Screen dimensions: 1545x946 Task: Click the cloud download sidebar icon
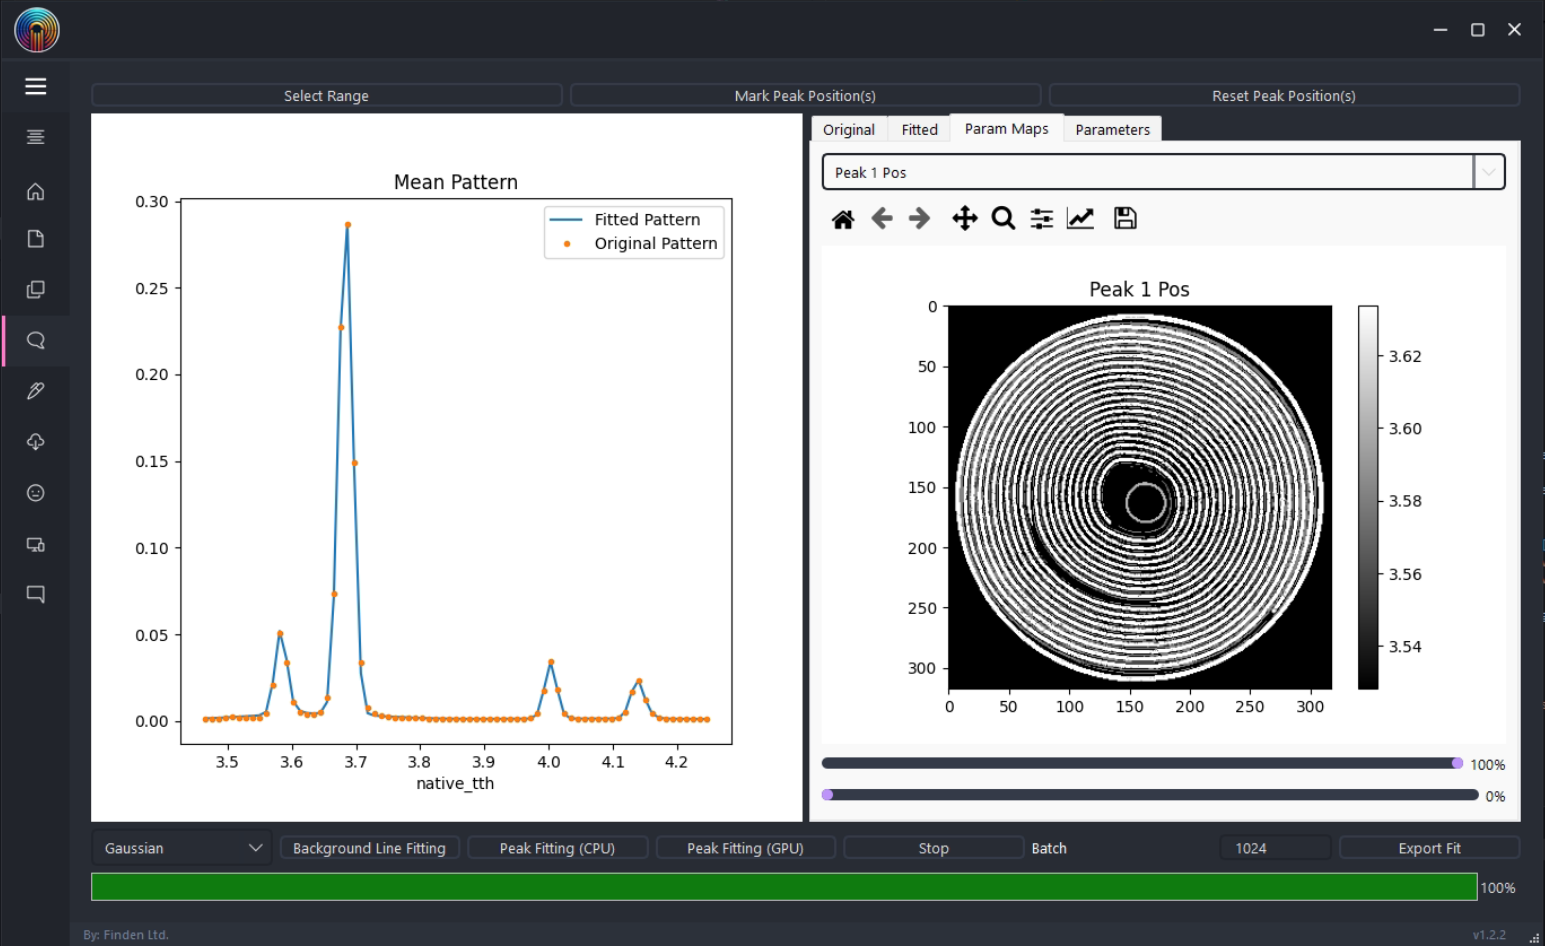tap(36, 442)
